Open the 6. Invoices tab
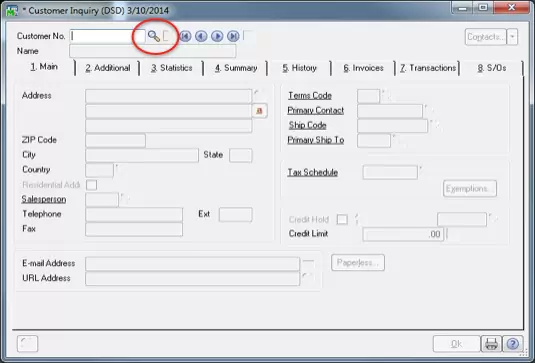The image size is (535, 363). click(x=363, y=68)
